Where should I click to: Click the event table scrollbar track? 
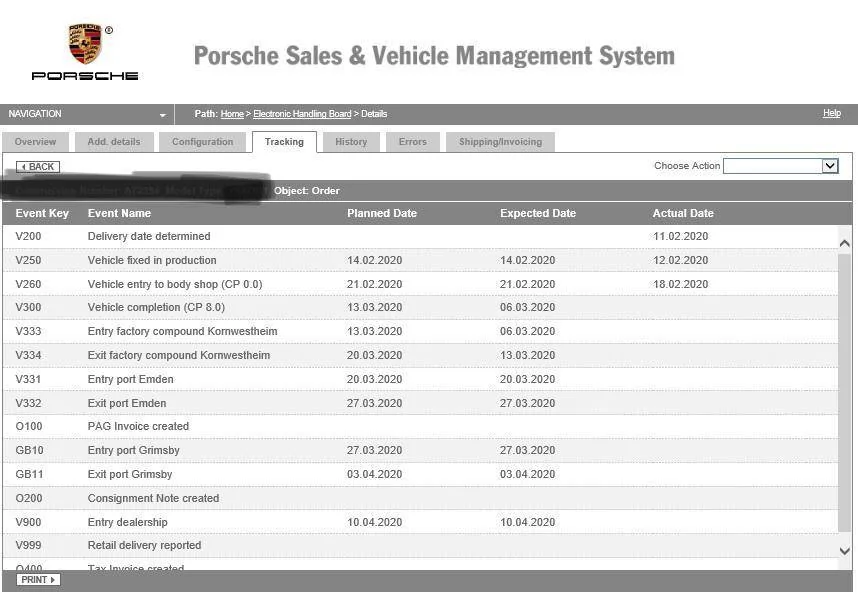point(845,391)
